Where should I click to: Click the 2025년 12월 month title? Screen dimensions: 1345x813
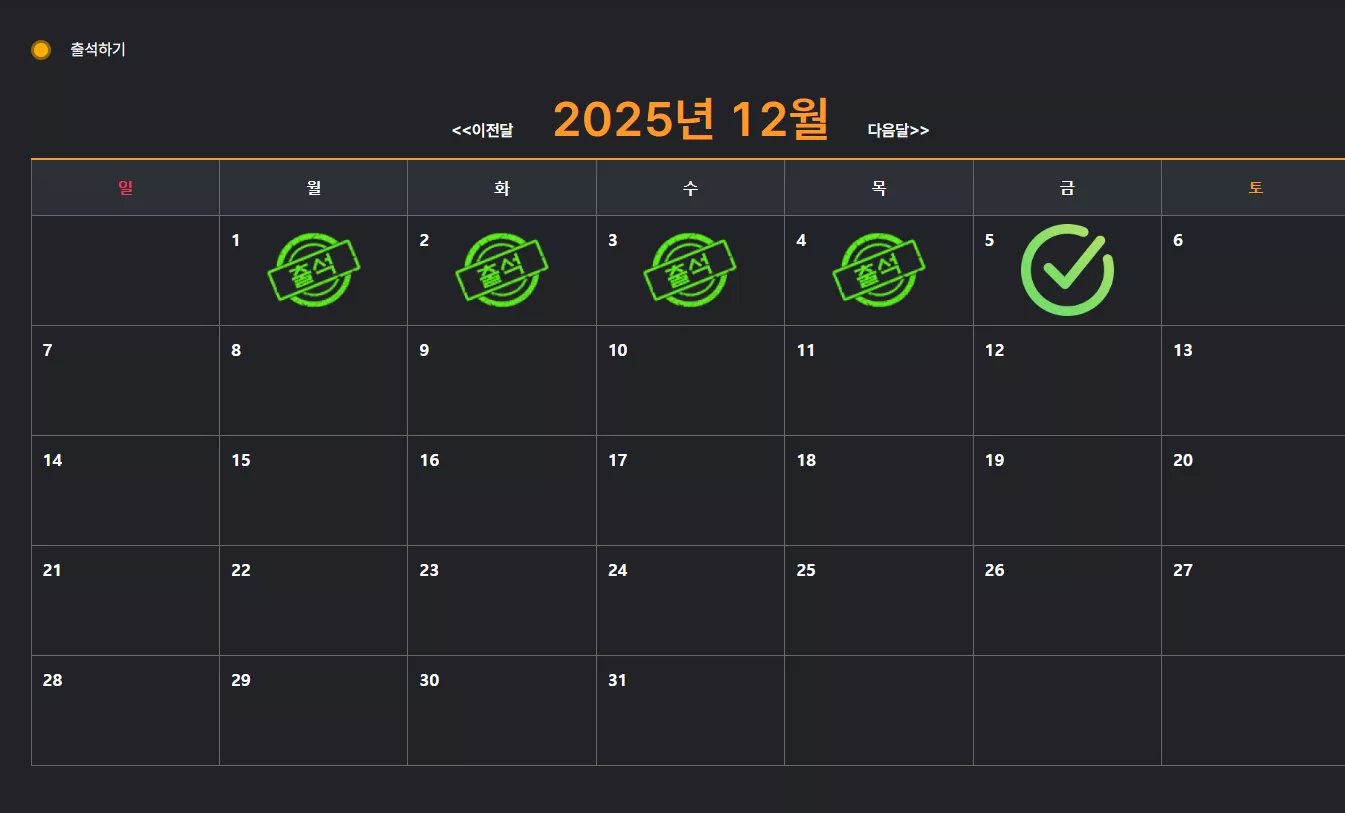[691, 120]
